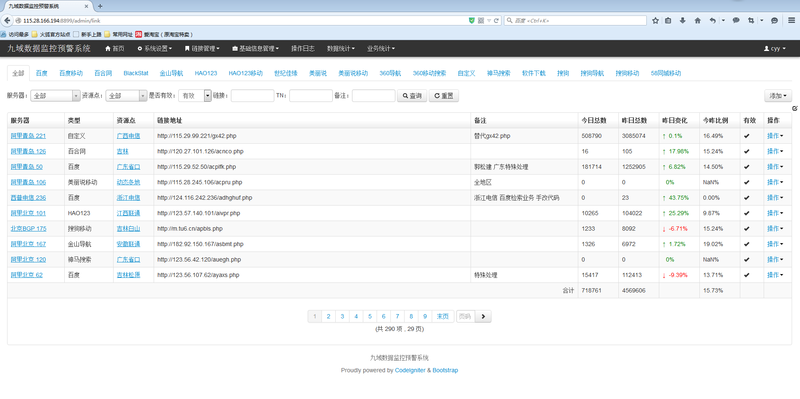This screenshot has width=800, height=399.
Task: Open the 爱淘宝 bookmark
Action: point(164,34)
